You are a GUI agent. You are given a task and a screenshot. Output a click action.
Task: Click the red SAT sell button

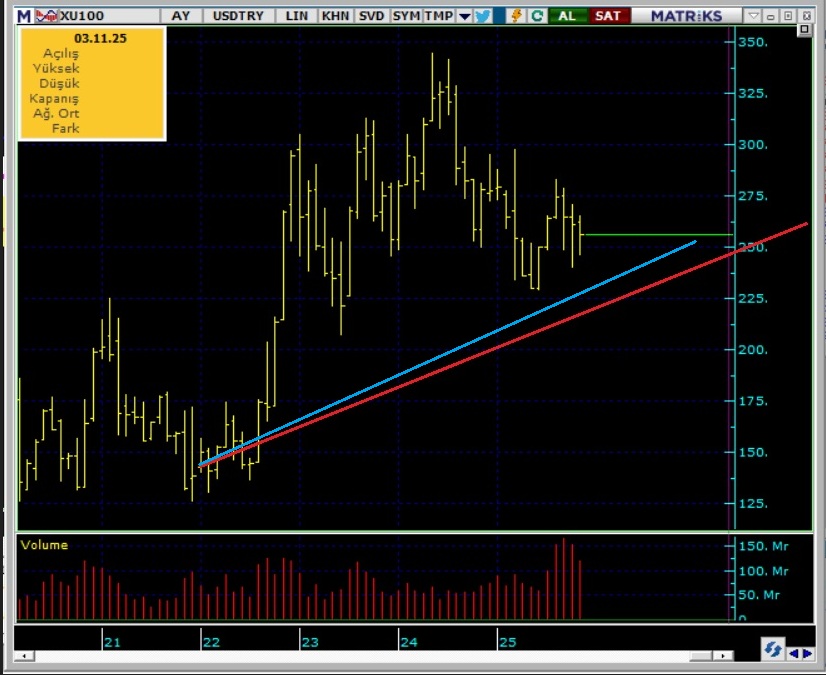click(x=605, y=16)
